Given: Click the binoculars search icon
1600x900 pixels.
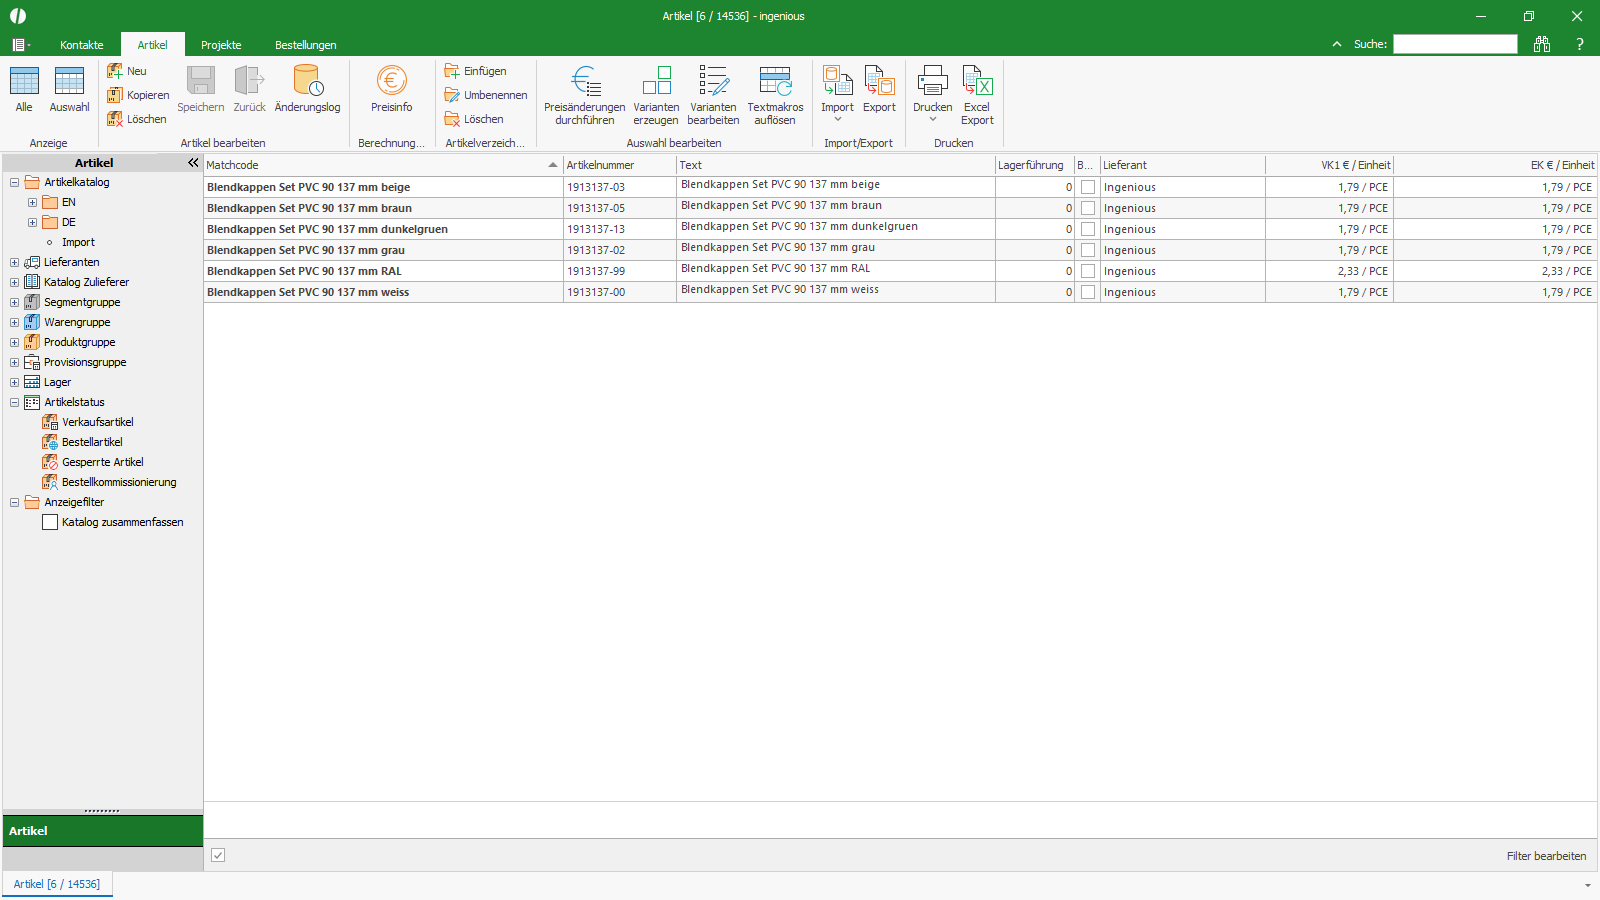Looking at the screenshot, I should (1541, 44).
